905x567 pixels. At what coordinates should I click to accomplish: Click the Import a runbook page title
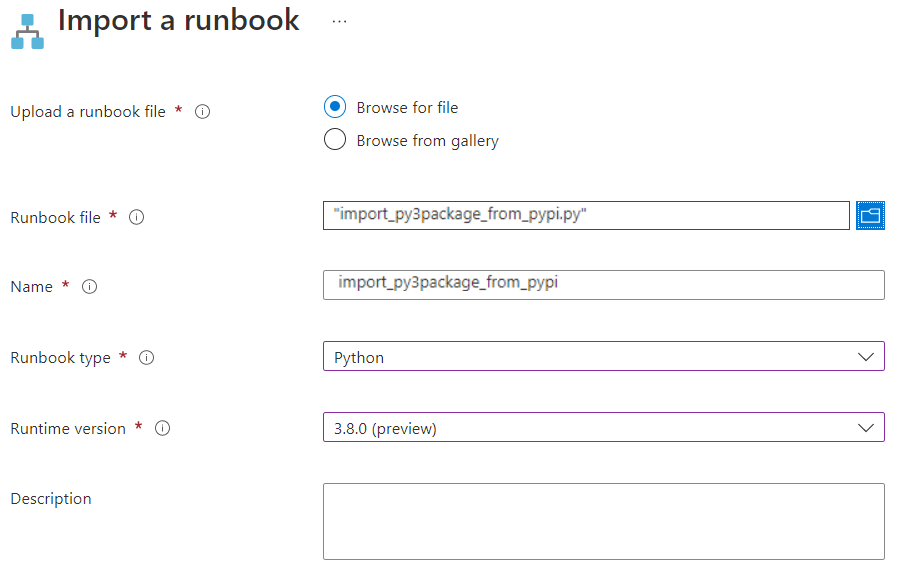click(x=179, y=20)
